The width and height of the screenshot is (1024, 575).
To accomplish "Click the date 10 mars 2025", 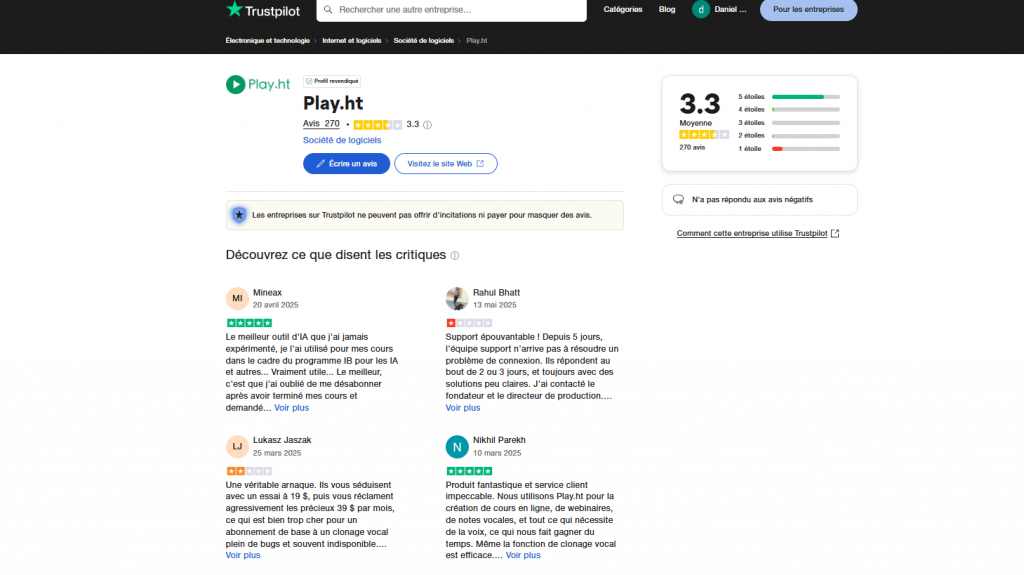I will (497, 453).
